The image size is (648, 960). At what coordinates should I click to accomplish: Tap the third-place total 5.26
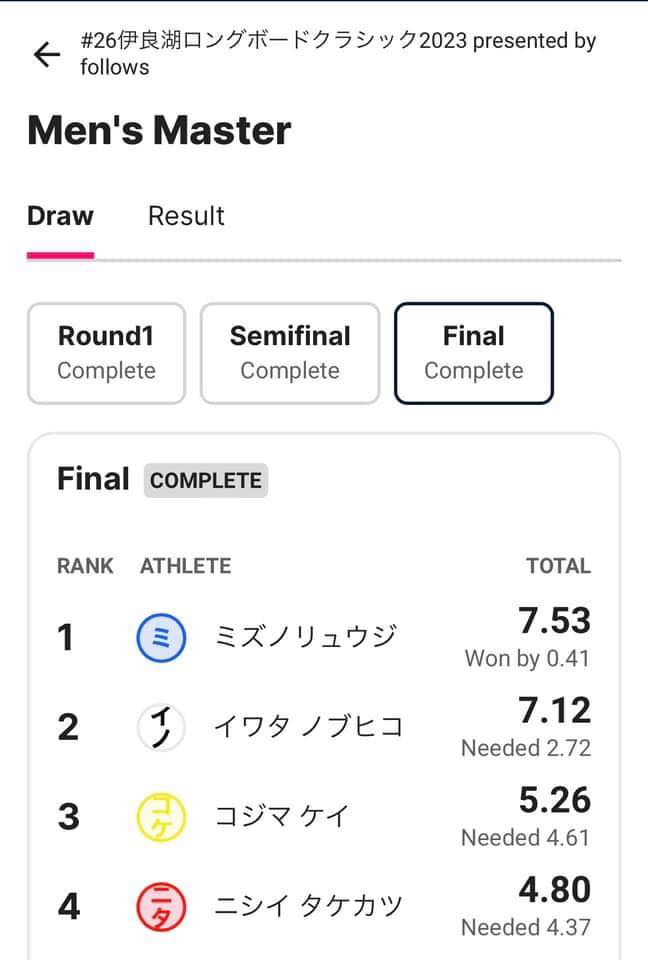pyautogui.click(x=554, y=800)
